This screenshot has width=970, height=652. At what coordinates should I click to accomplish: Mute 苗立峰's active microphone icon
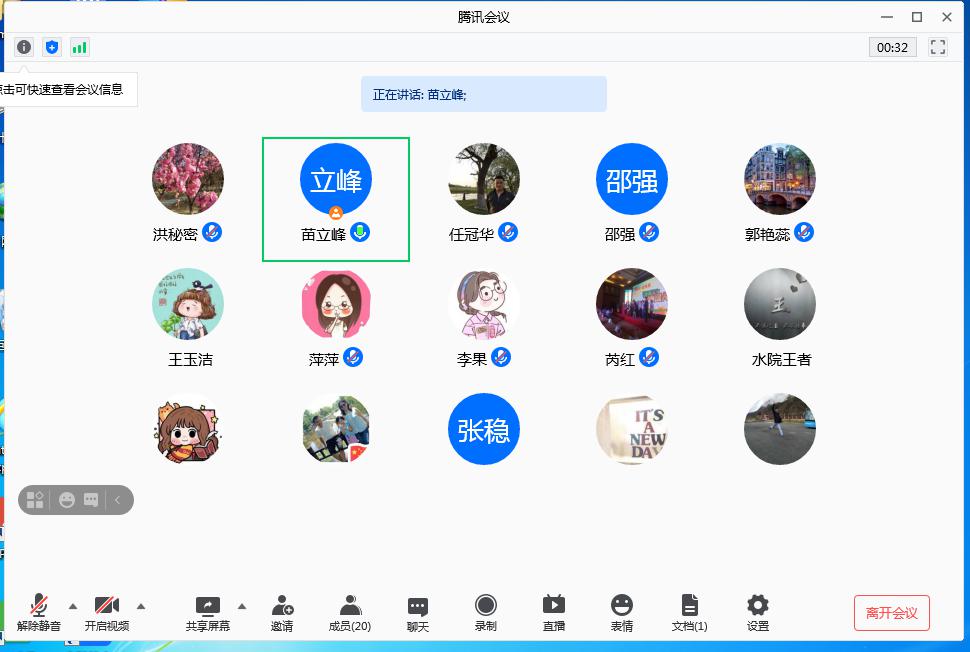(x=360, y=232)
